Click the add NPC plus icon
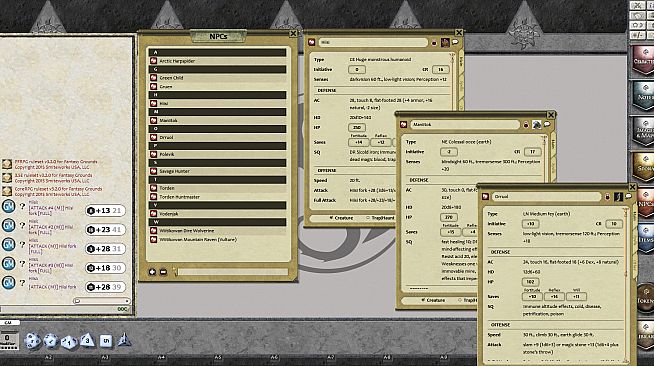The width and height of the screenshot is (654, 366). pos(152,272)
